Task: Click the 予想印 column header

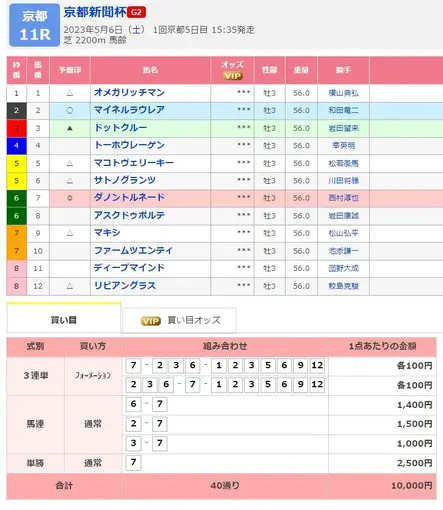Action: point(70,70)
